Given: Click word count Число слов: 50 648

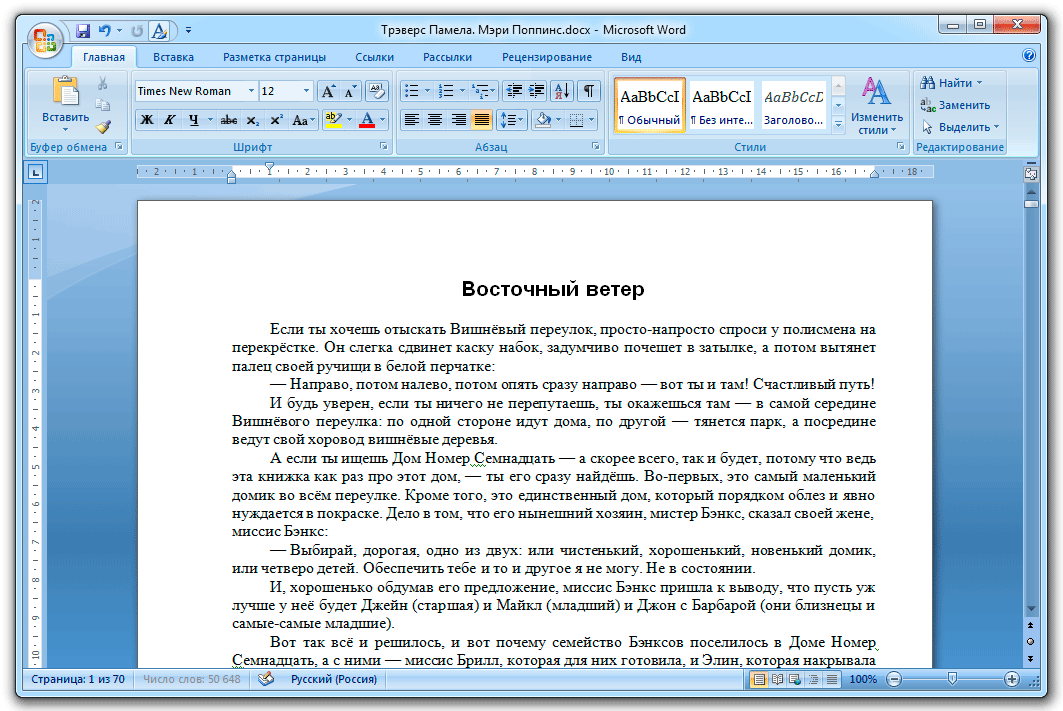Looking at the screenshot, I should point(191,679).
